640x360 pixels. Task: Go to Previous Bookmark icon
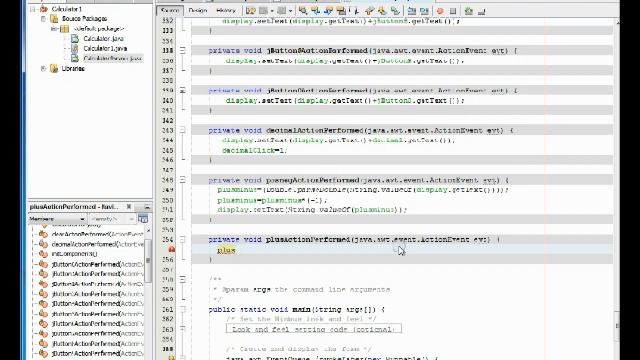coord(369,11)
